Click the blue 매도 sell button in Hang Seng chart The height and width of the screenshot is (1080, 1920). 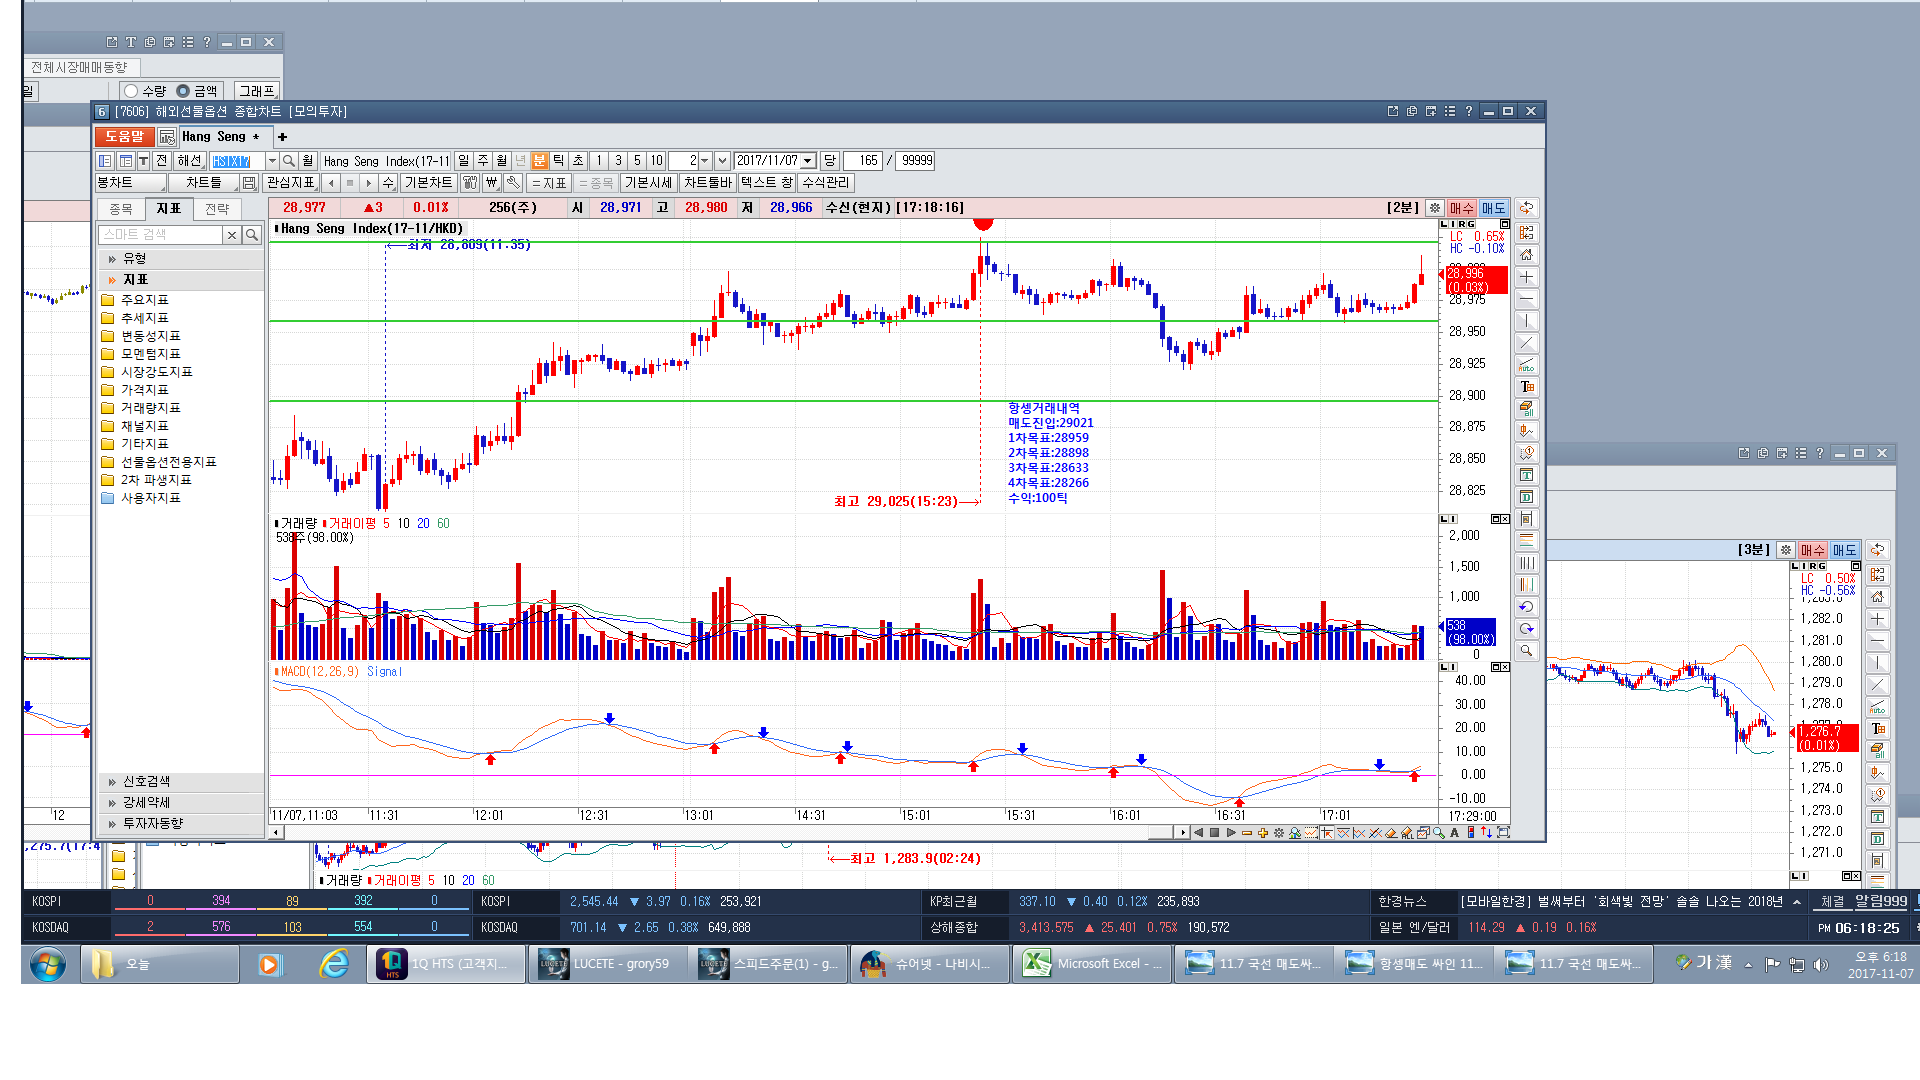tap(1493, 208)
